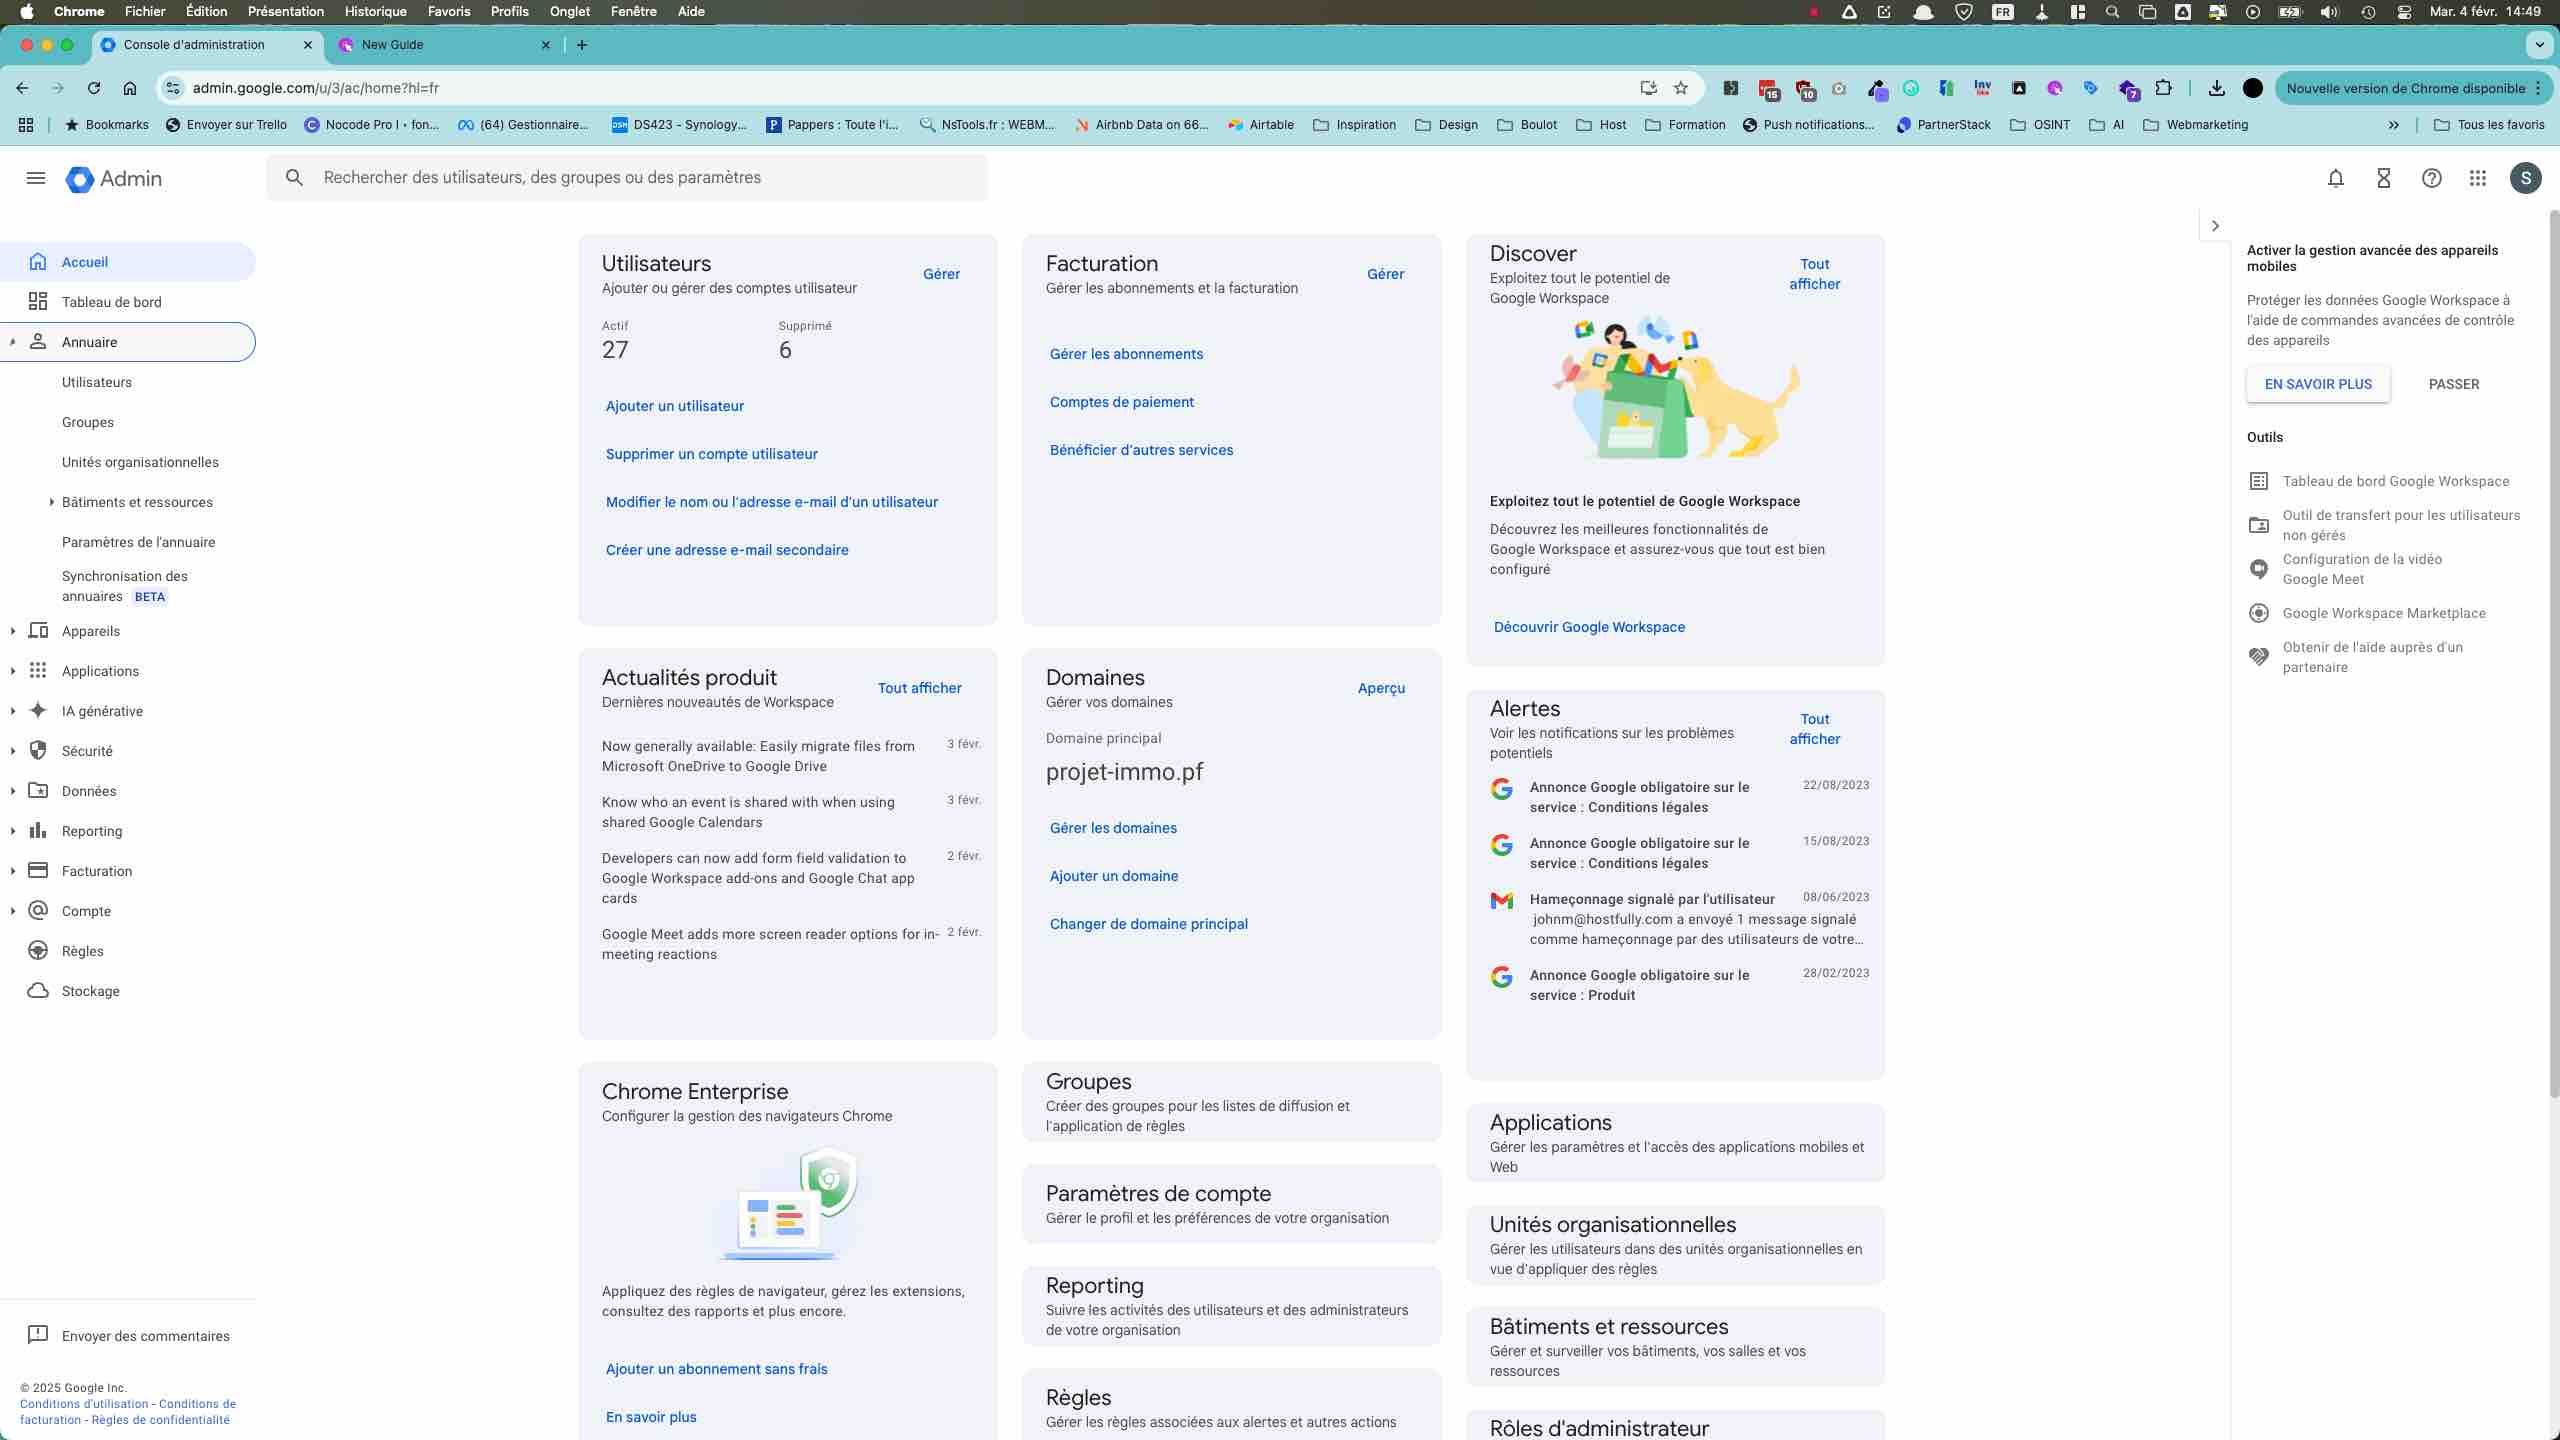Open Utilisateurs under Annuaire
The height and width of the screenshot is (1440, 2560).
pos(97,382)
